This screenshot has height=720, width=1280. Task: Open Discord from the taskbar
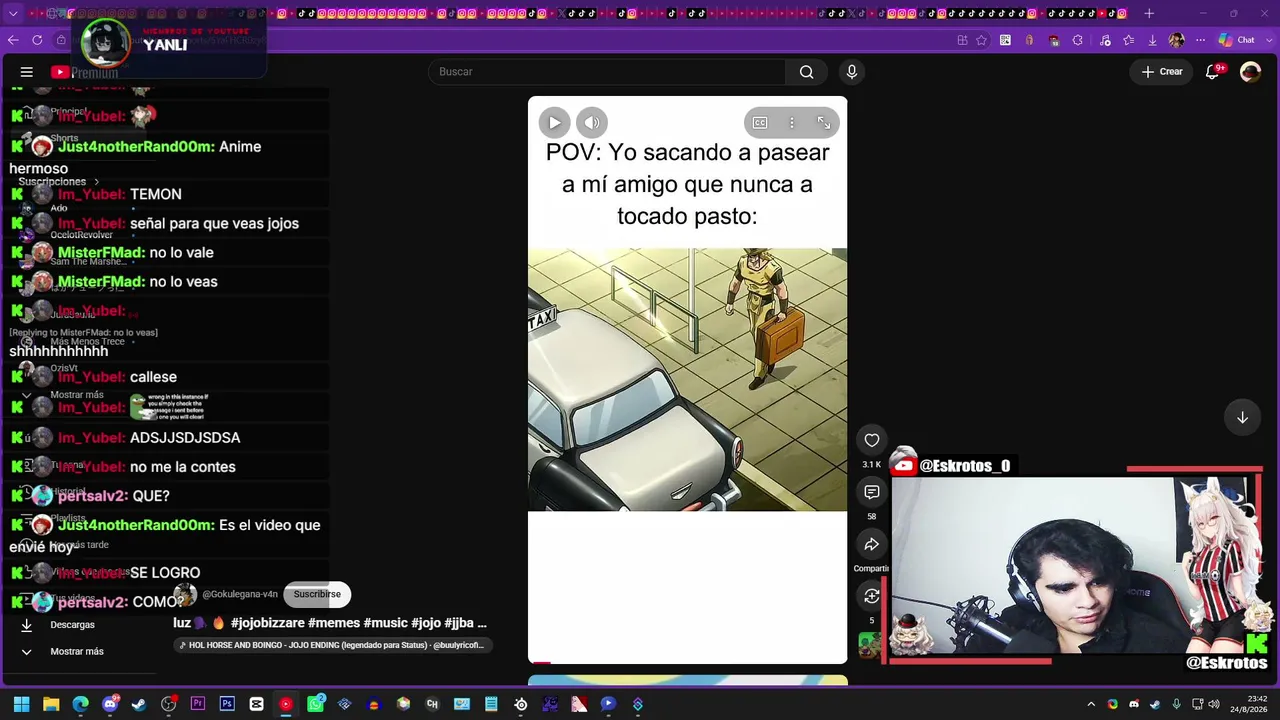(x=110, y=704)
